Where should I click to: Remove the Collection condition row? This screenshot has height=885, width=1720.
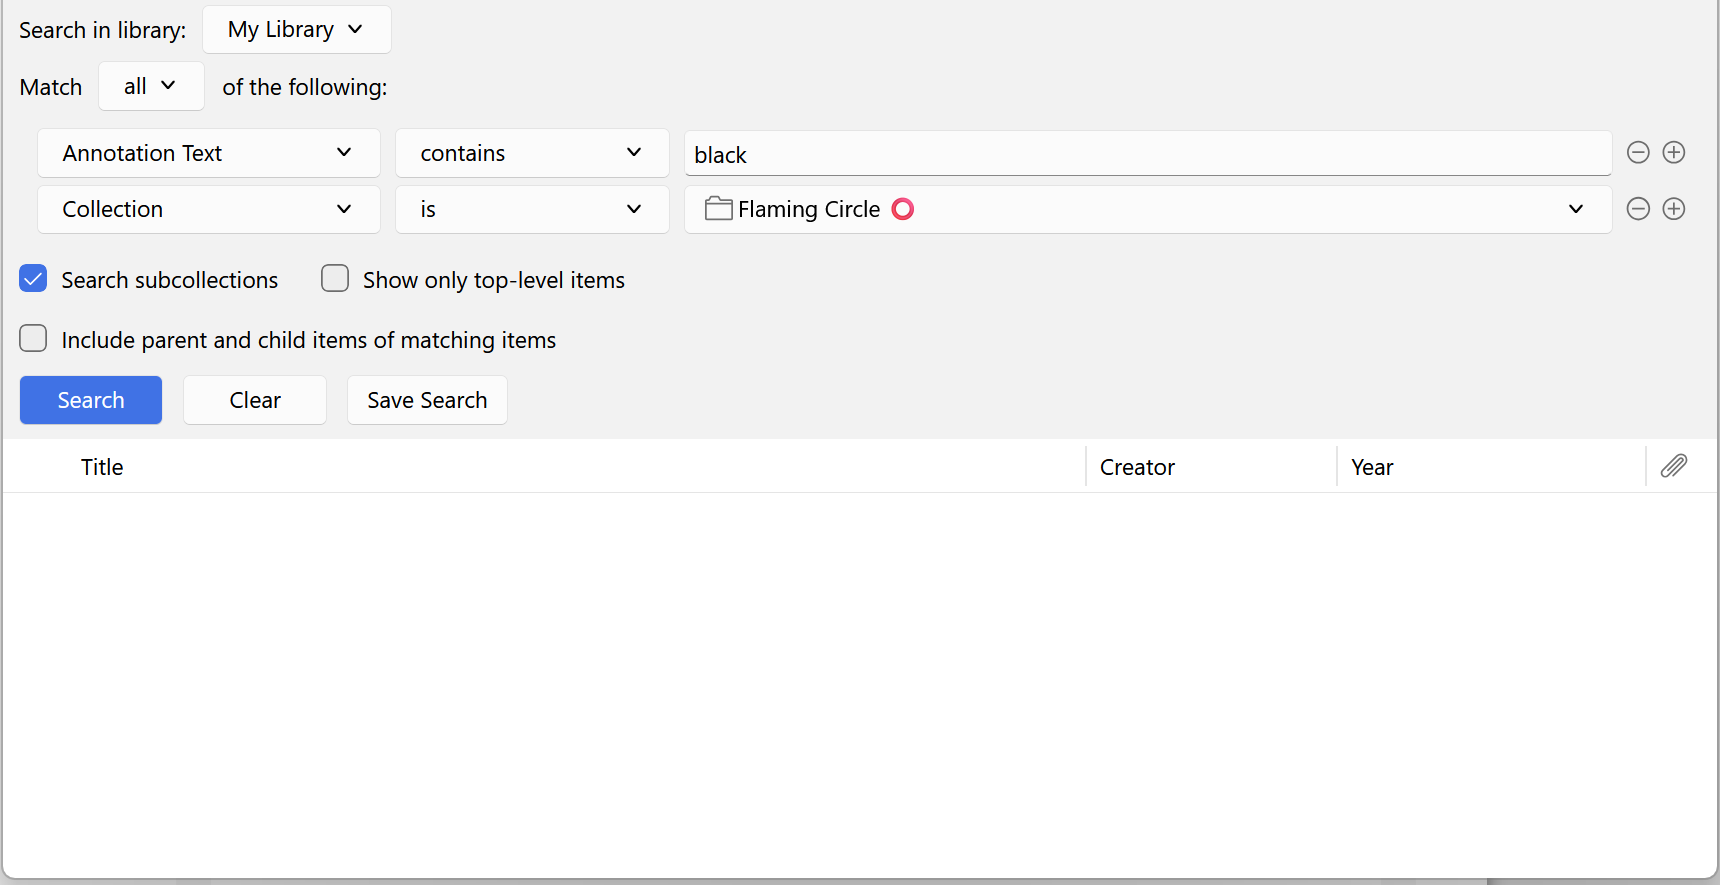[x=1638, y=208]
